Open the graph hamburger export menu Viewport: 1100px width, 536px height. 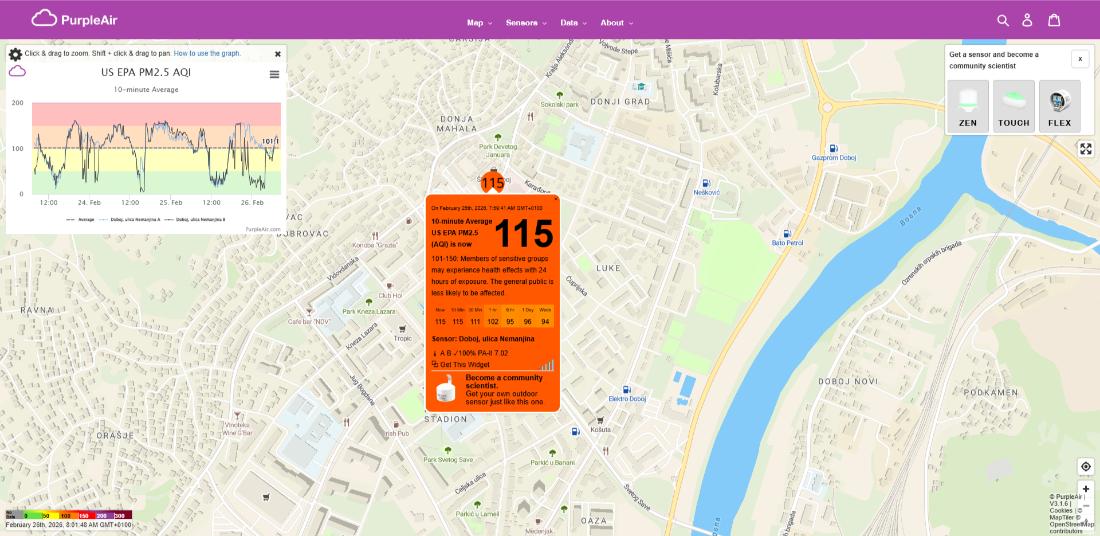(x=274, y=74)
